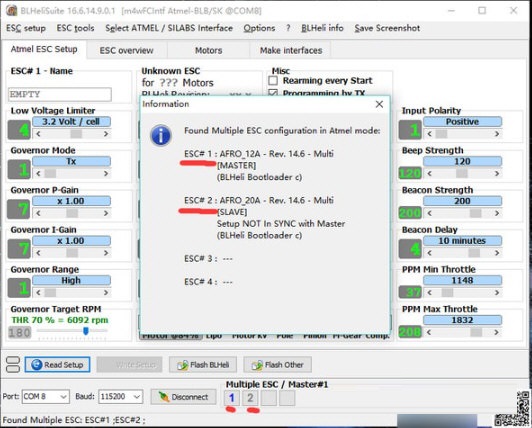Click the QR code image at bottom right
The image size is (532, 428).
pos(511,408)
